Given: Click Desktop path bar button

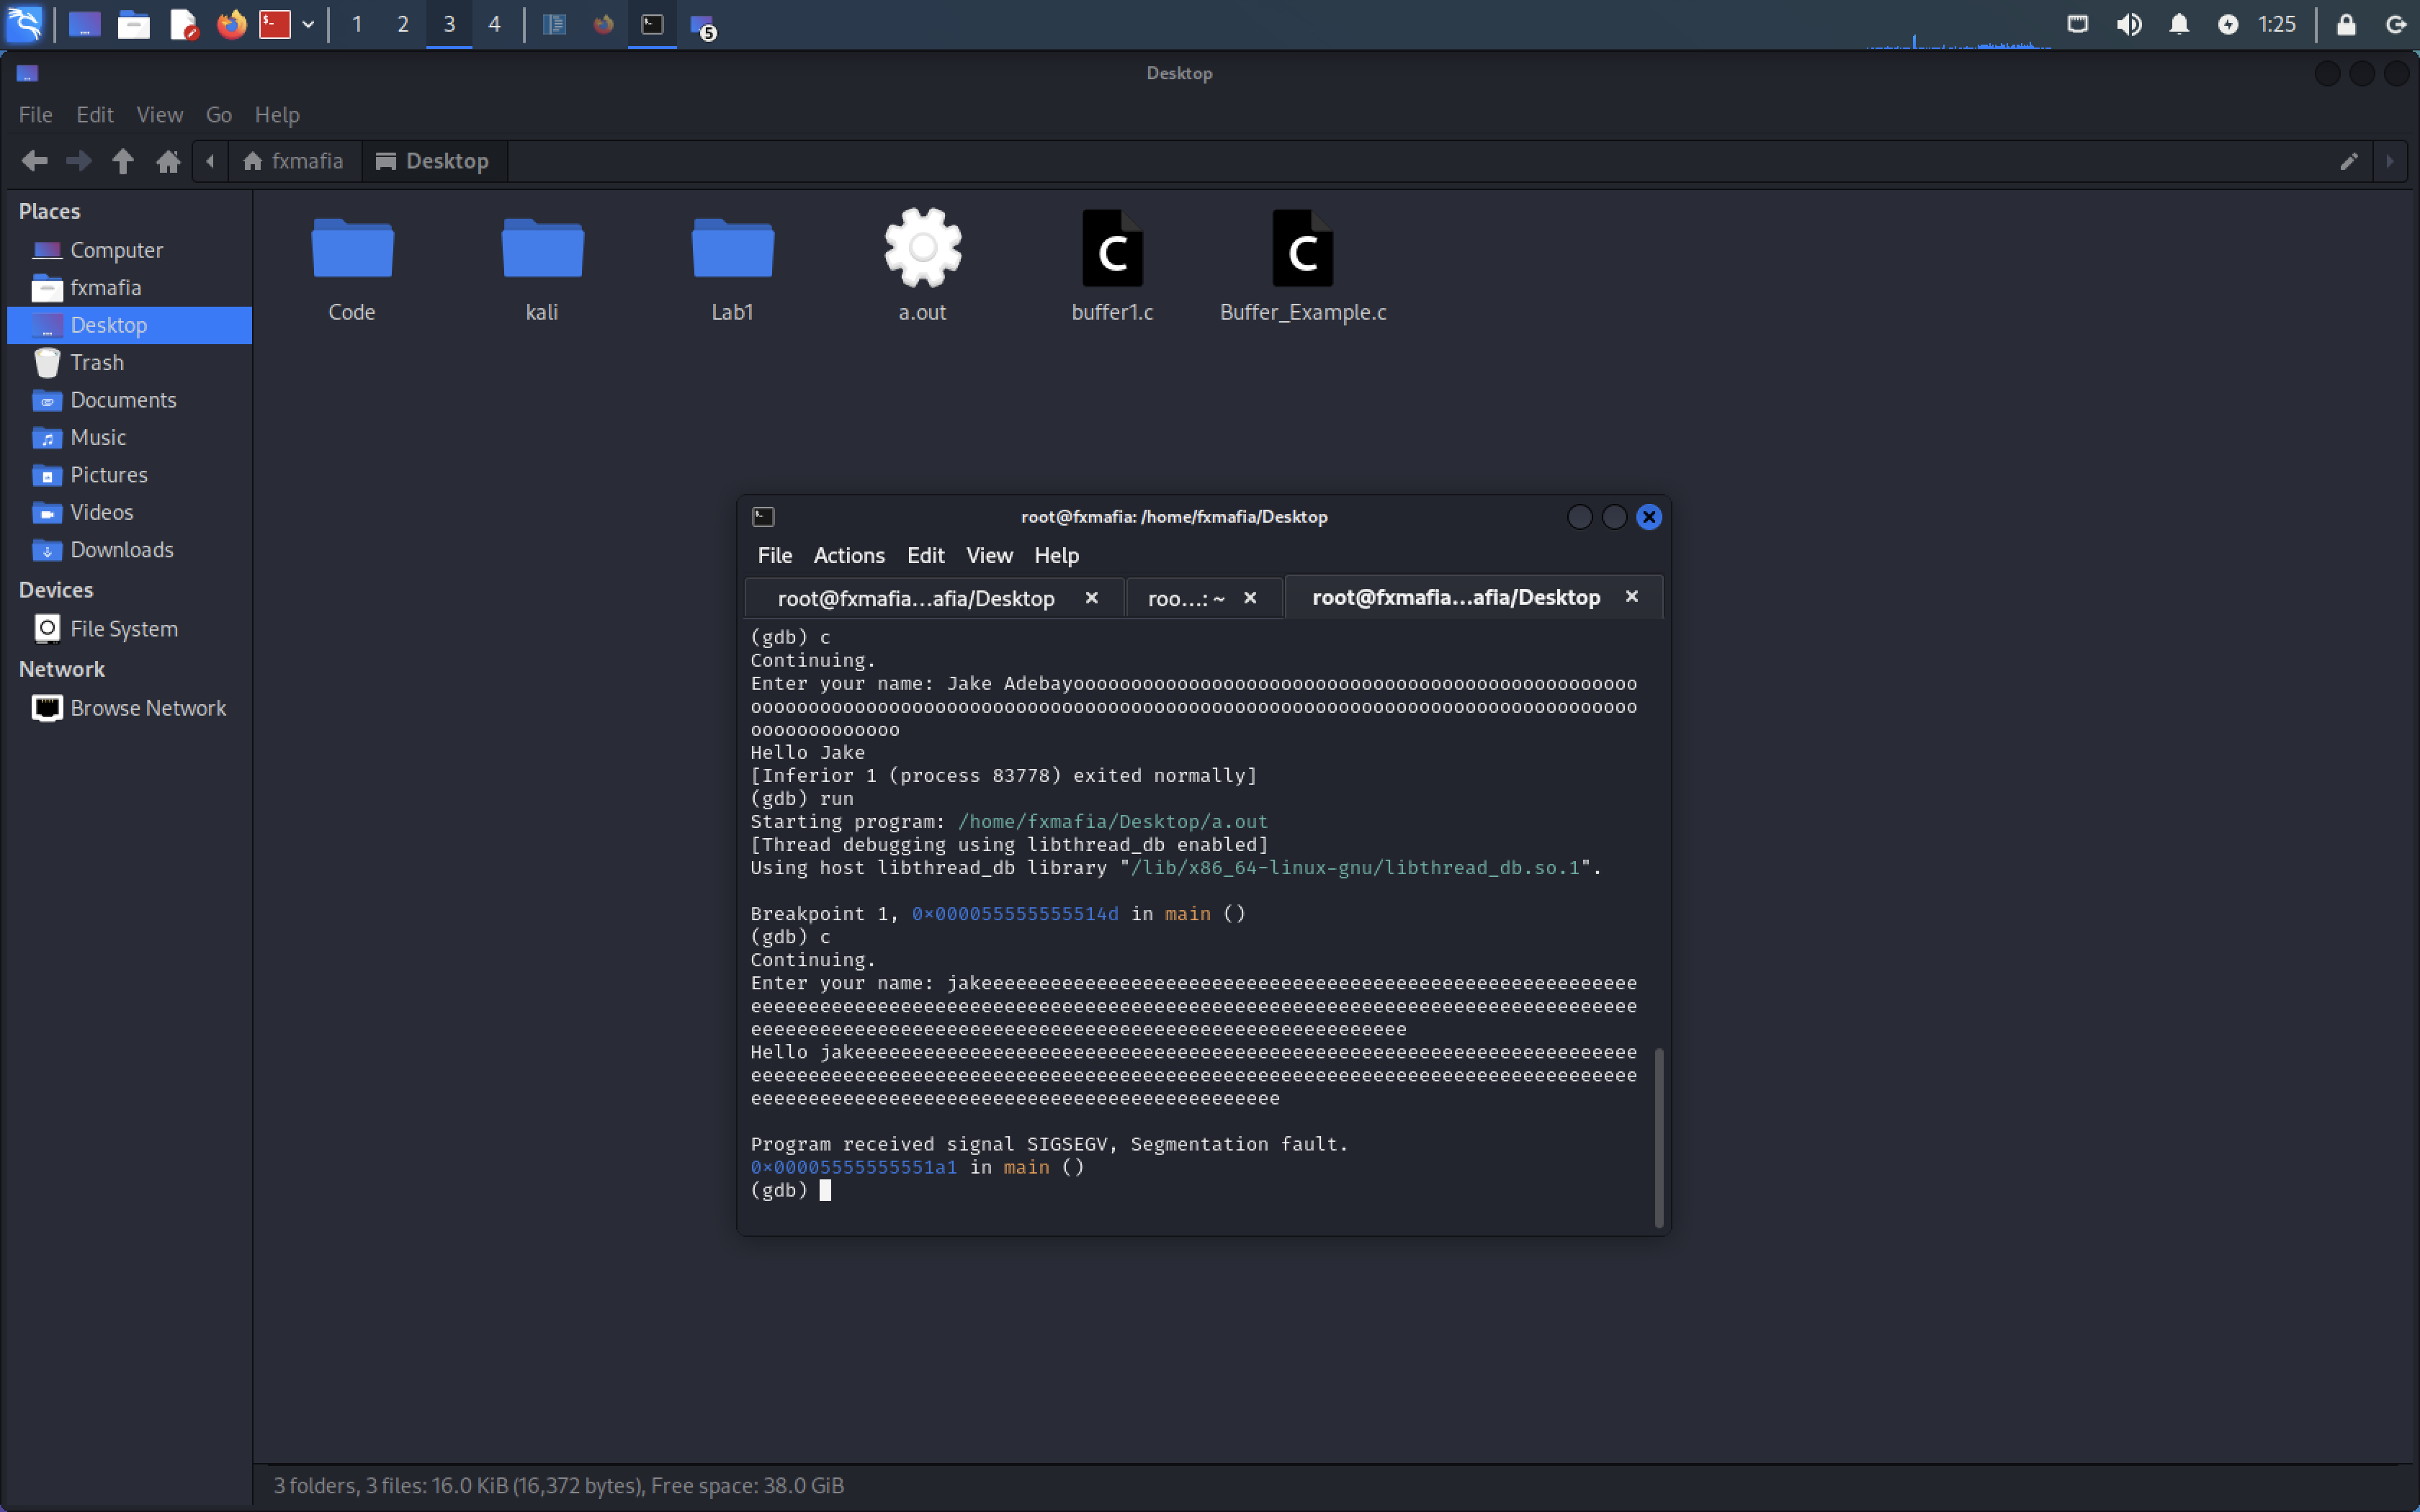Looking at the screenshot, I should [x=434, y=161].
